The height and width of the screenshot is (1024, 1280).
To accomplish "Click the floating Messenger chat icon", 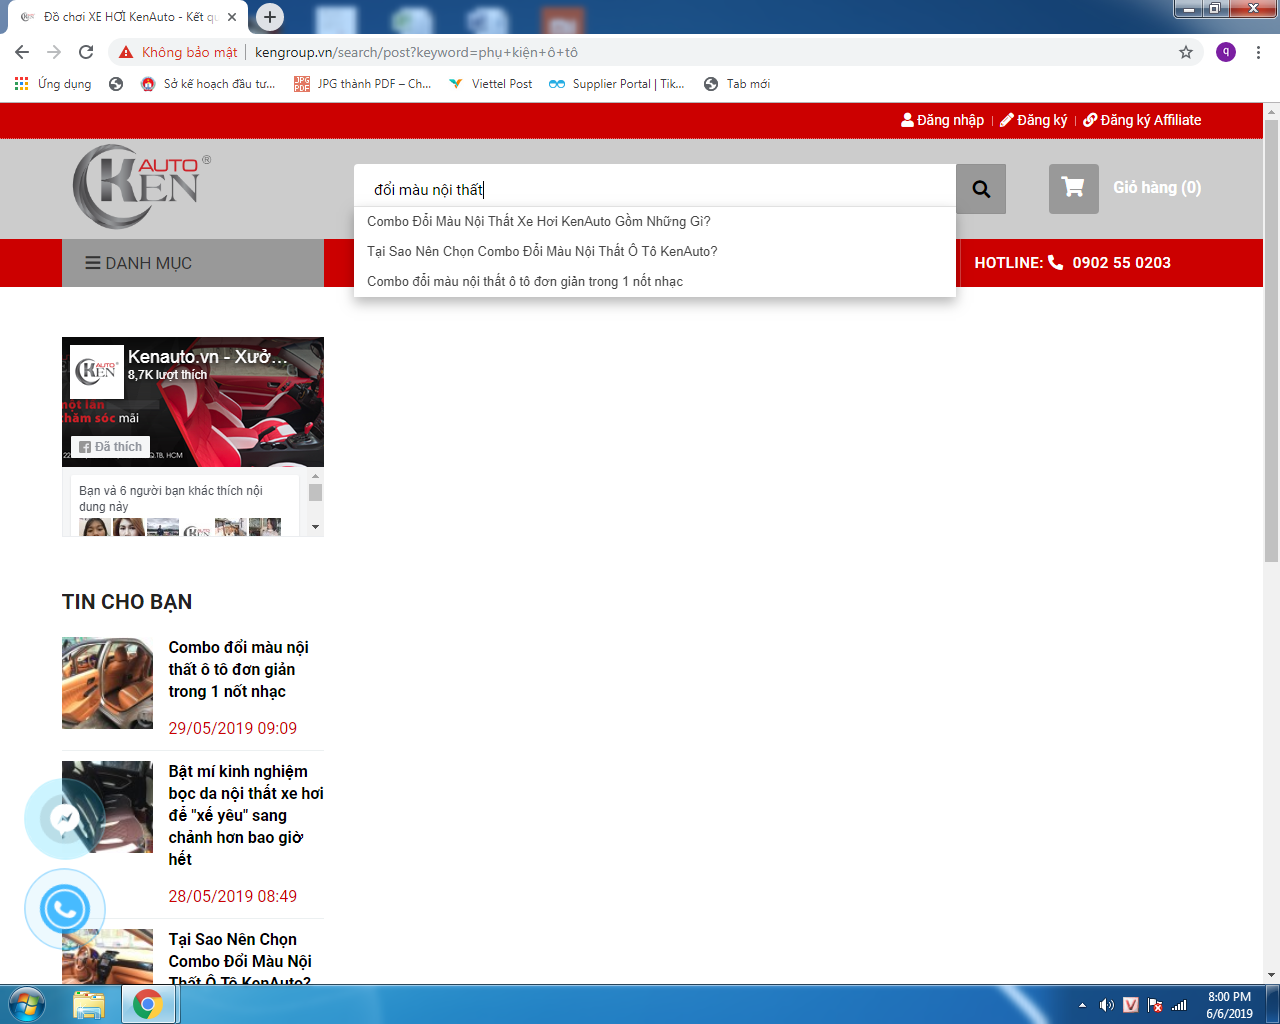I will coord(65,819).
